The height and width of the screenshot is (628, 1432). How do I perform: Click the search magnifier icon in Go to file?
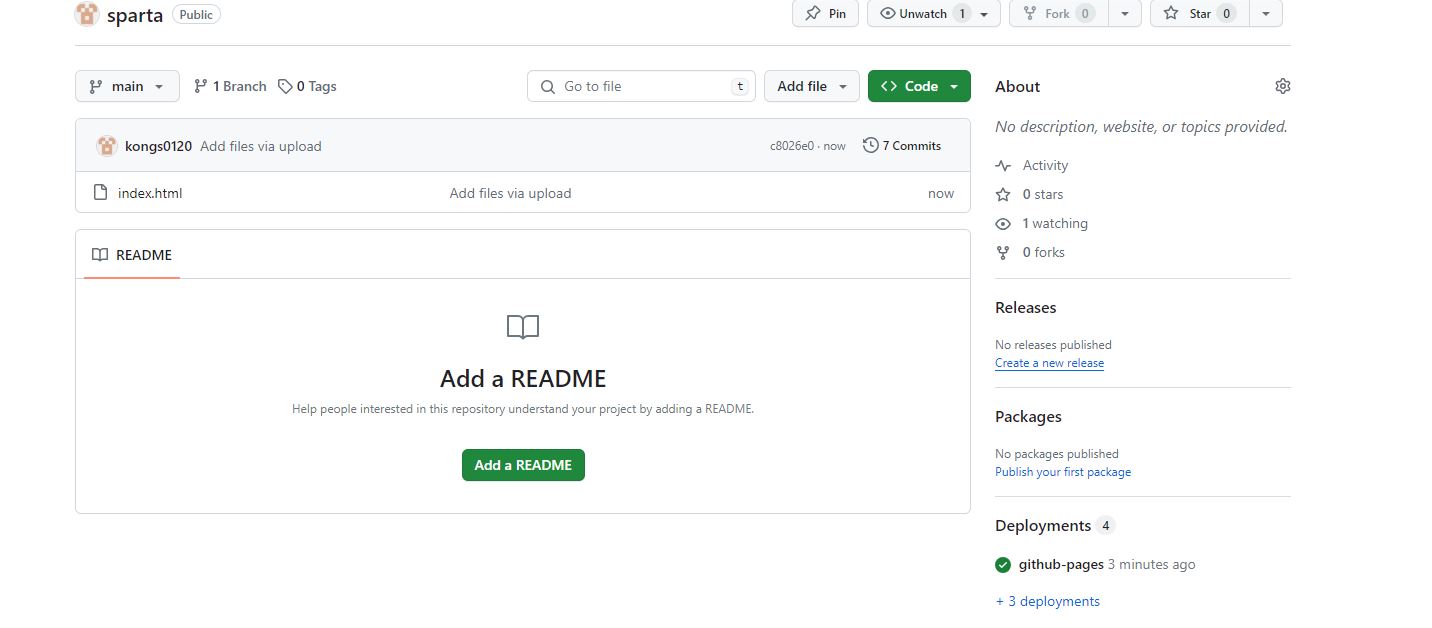click(x=547, y=87)
